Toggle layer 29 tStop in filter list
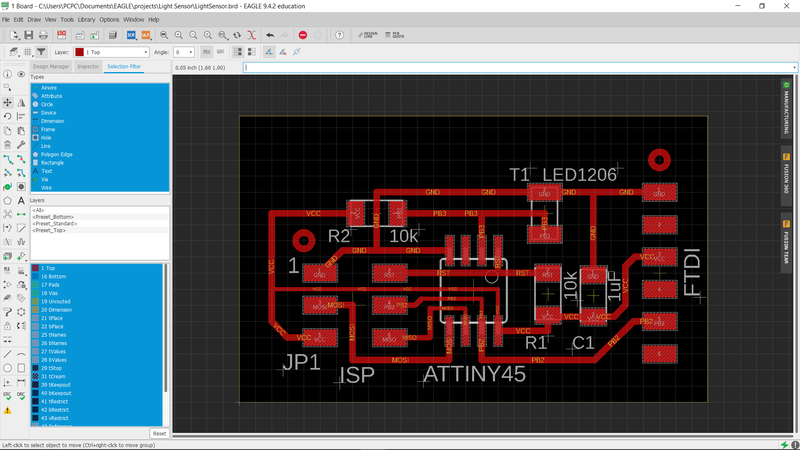This screenshot has width=800, height=450. (97, 368)
